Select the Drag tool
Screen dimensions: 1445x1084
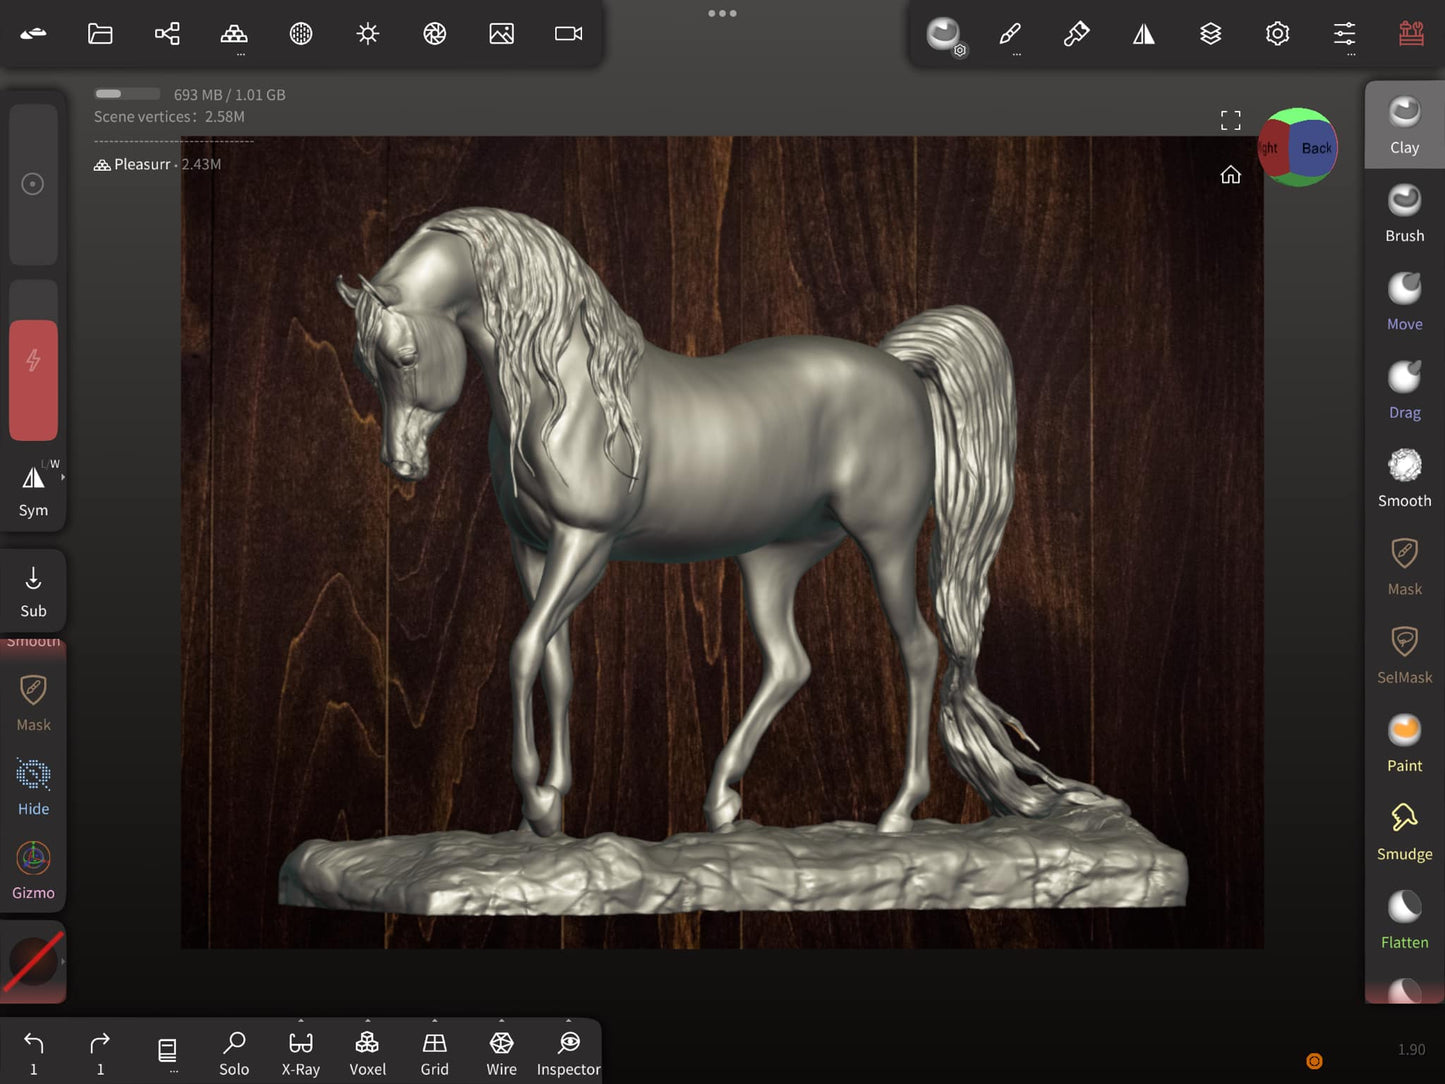coord(1404,390)
